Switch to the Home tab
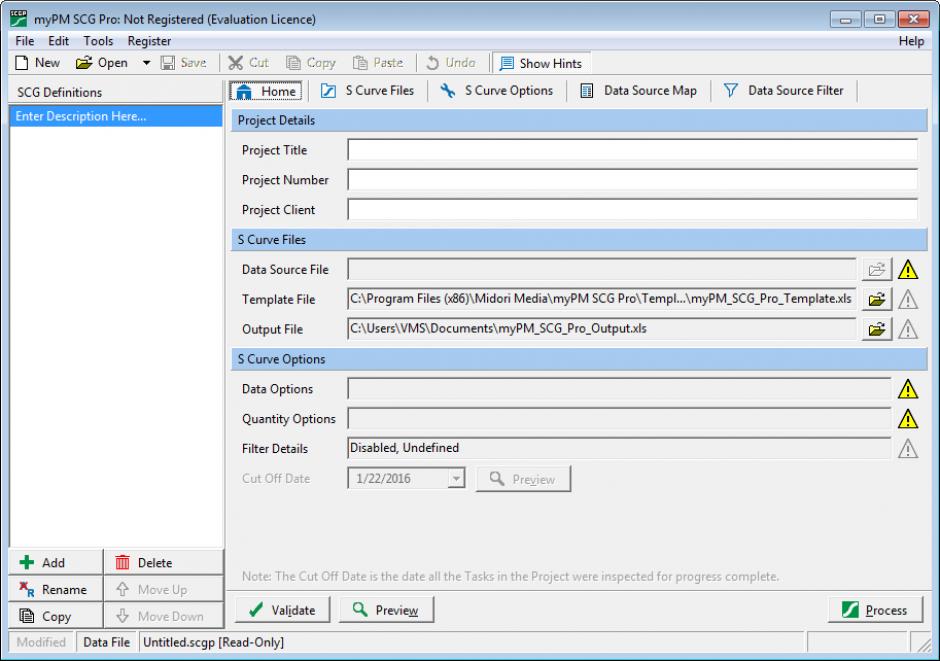Screen dimensions: 940x661 tap(267, 91)
